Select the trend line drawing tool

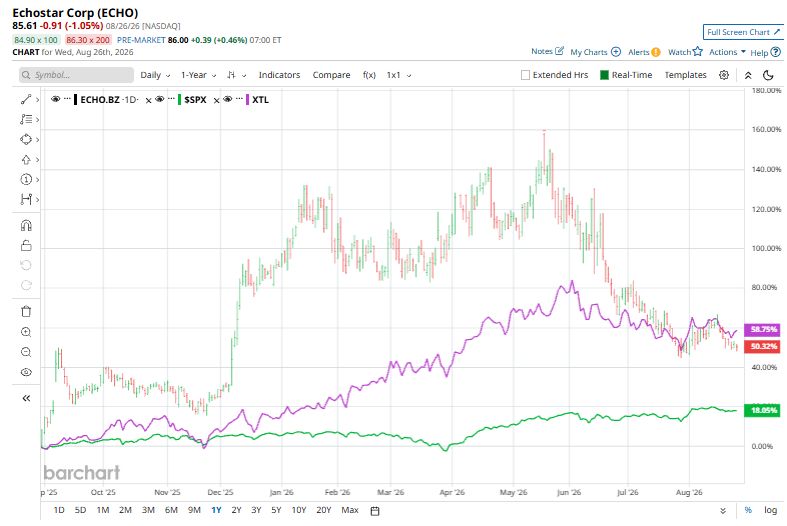click(26, 99)
